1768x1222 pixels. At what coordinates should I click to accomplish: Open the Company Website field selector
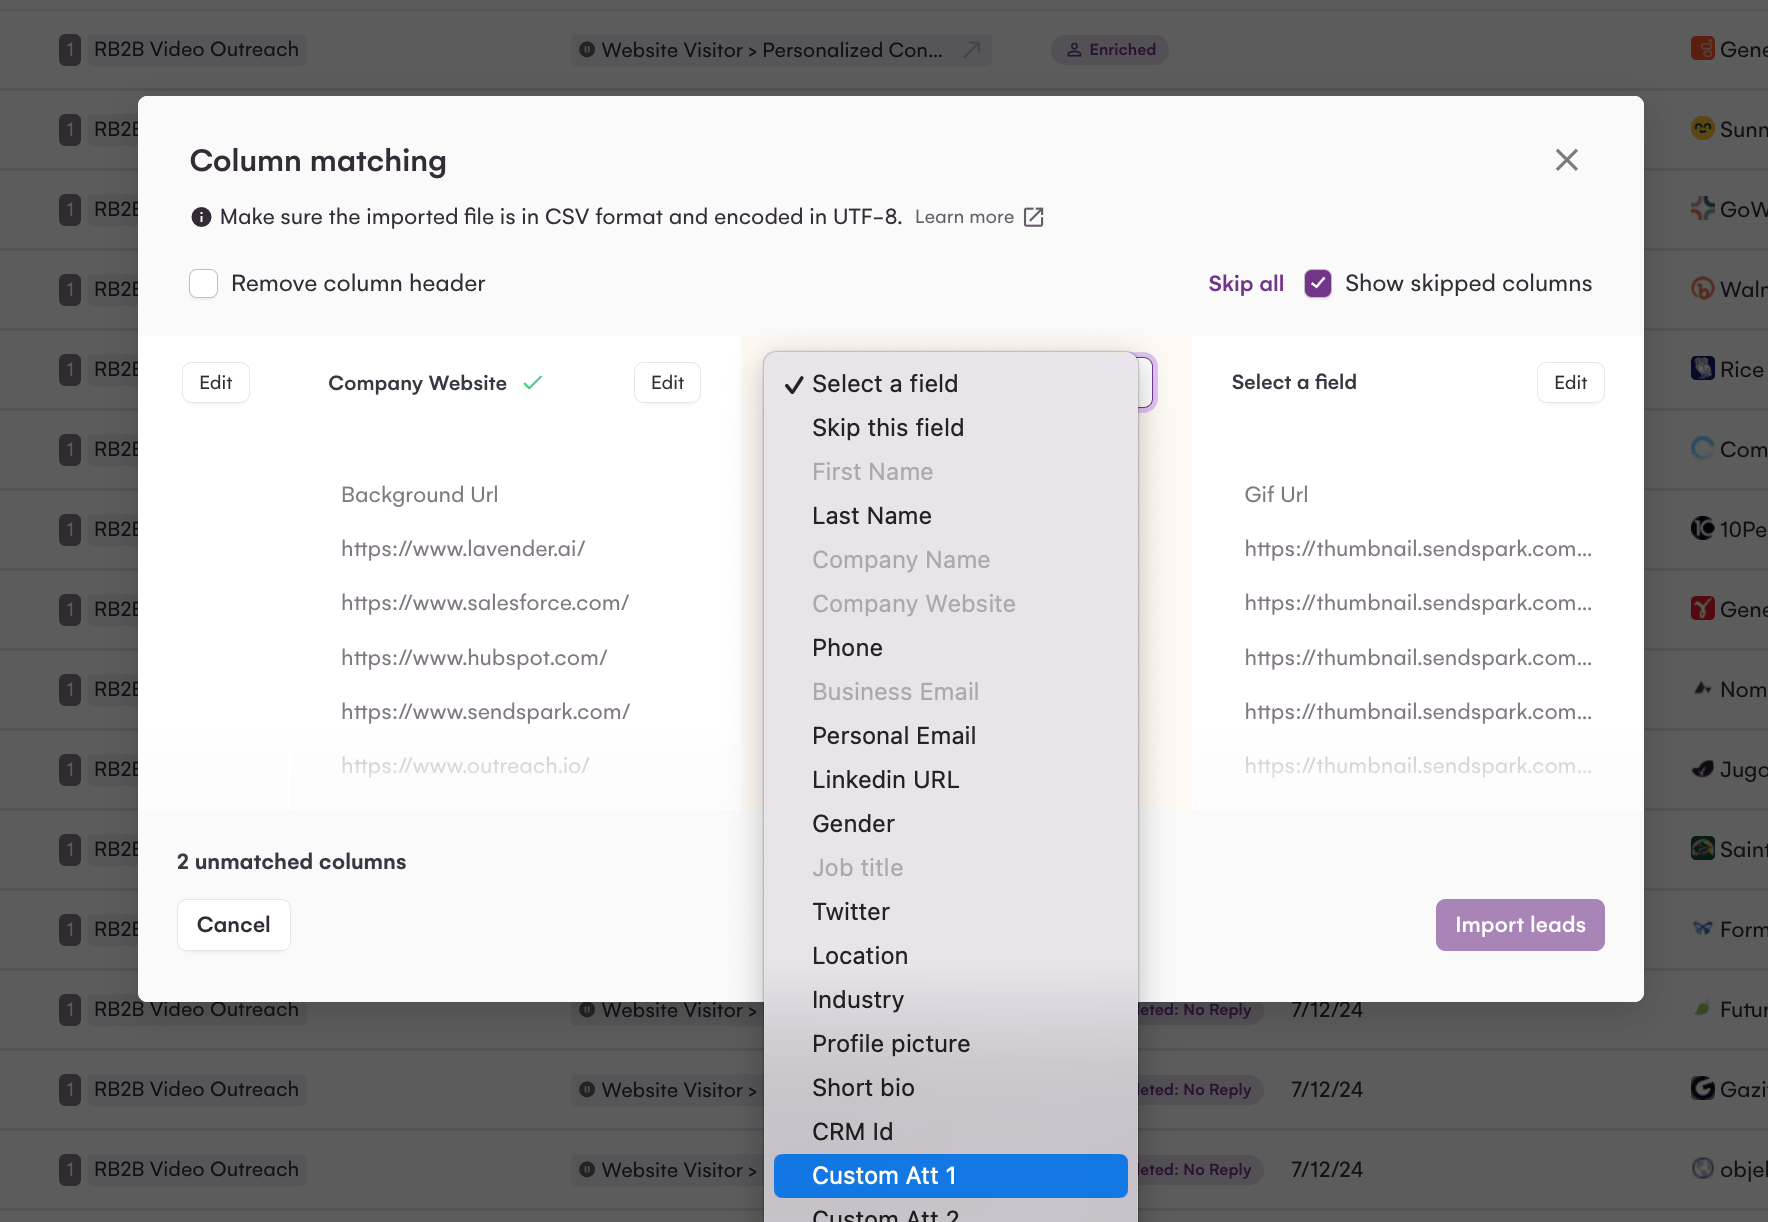click(x=418, y=383)
